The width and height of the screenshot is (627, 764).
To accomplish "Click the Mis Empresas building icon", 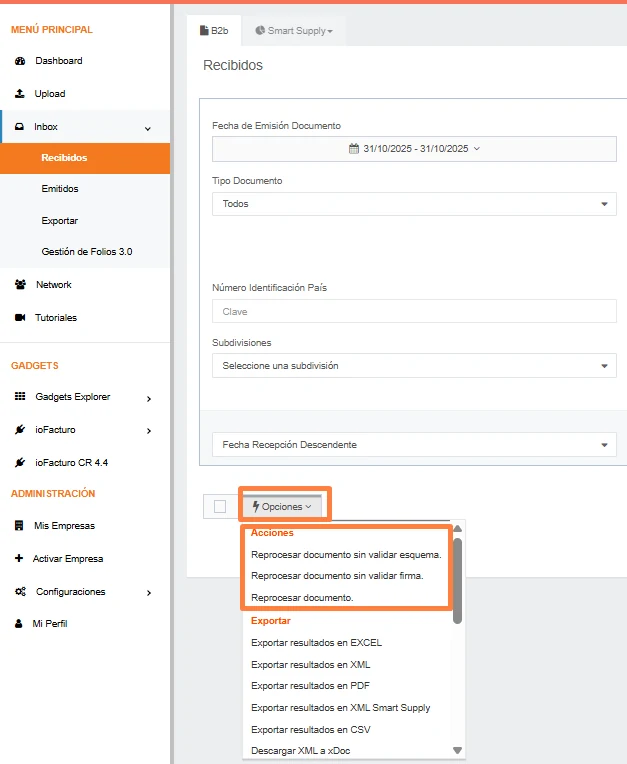I will point(19,525).
